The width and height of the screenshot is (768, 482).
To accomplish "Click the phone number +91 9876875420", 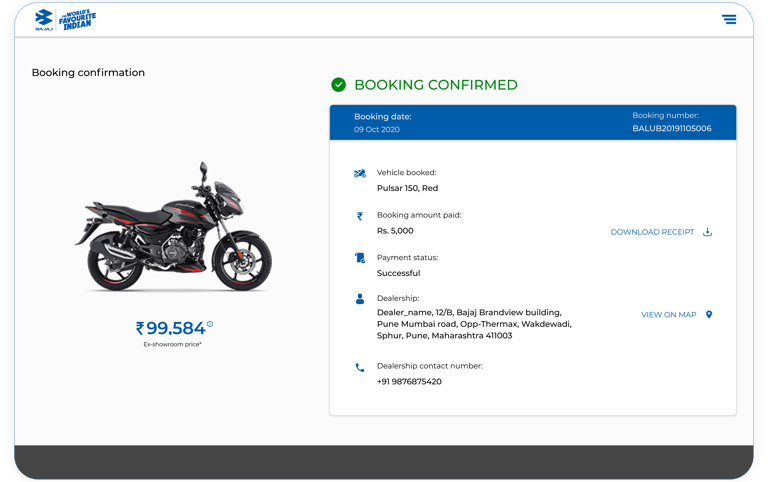I will [x=409, y=382].
